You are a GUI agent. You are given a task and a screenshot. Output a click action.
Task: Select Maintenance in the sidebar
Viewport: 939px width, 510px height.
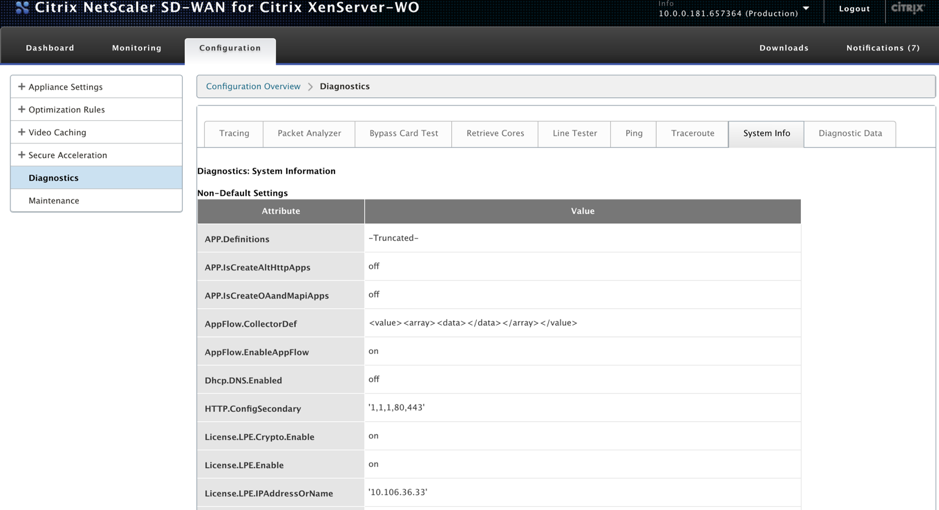point(96,201)
